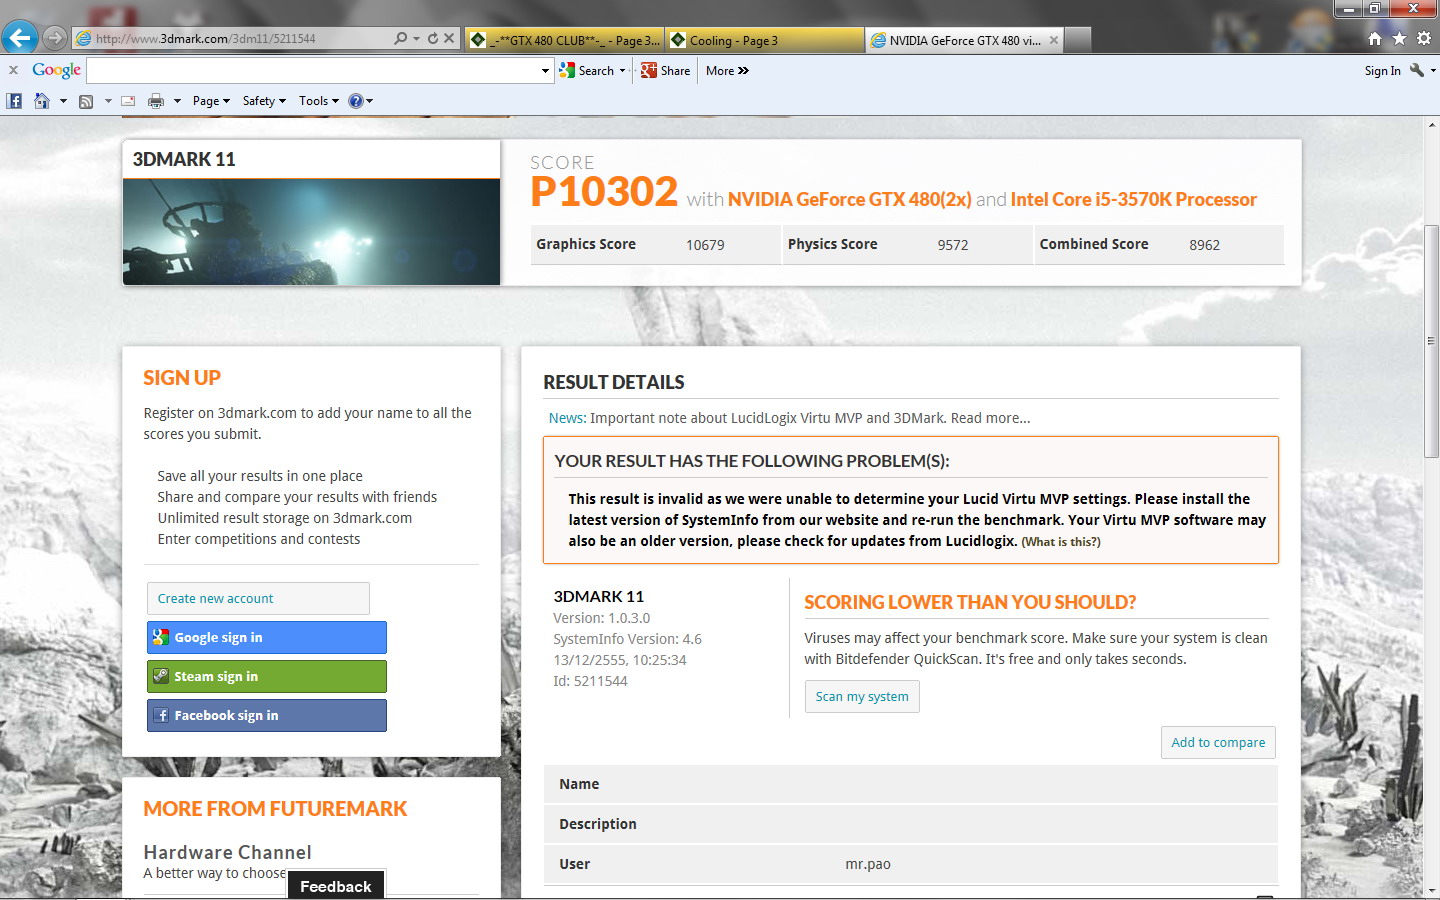Close the Google Toolbar with its X
The image size is (1440, 900).
coord(13,70)
